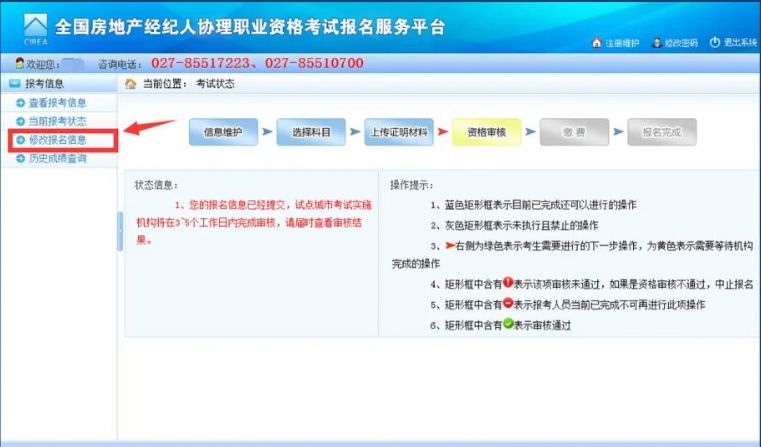The height and width of the screenshot is (447, 761).
Task: Open 历史成绩查询 in the sidebar
Action: coord(57,158)
